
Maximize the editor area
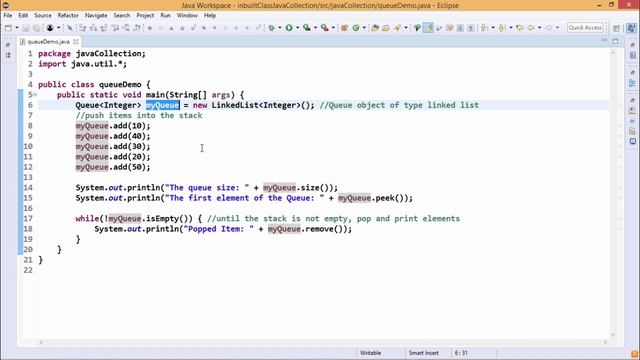tap(615, 41)
